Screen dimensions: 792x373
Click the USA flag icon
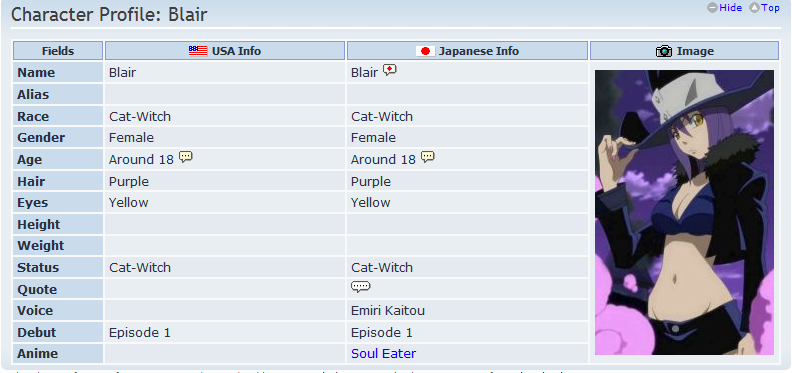click(x=198, y=51)
